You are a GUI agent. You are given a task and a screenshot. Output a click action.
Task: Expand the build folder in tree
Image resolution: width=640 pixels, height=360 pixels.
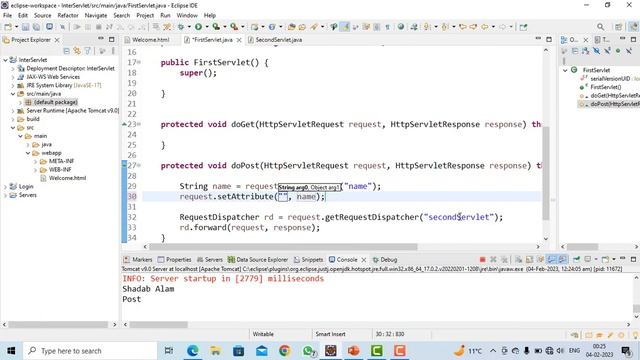(x=13, y=119)
